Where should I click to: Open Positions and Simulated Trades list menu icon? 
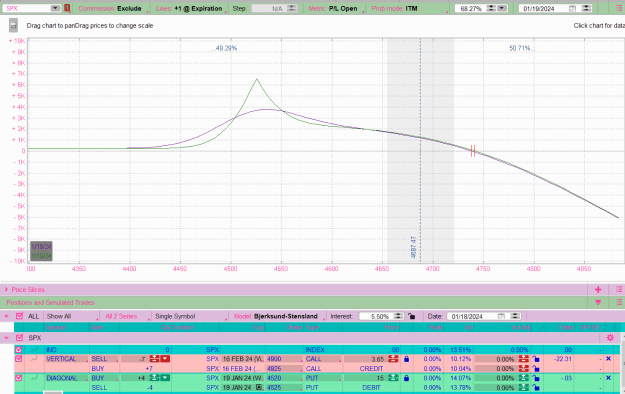(619, 302)
